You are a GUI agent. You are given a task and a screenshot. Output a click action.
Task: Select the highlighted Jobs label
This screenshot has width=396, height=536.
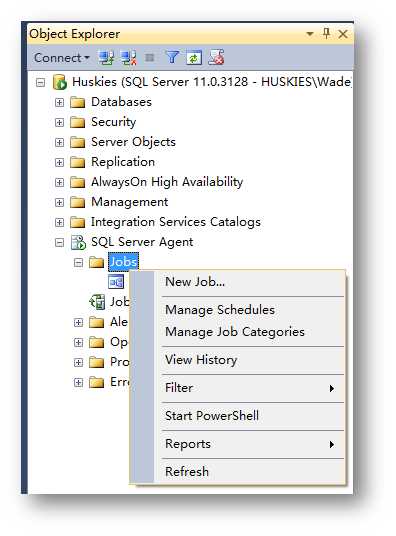(123, 262)
